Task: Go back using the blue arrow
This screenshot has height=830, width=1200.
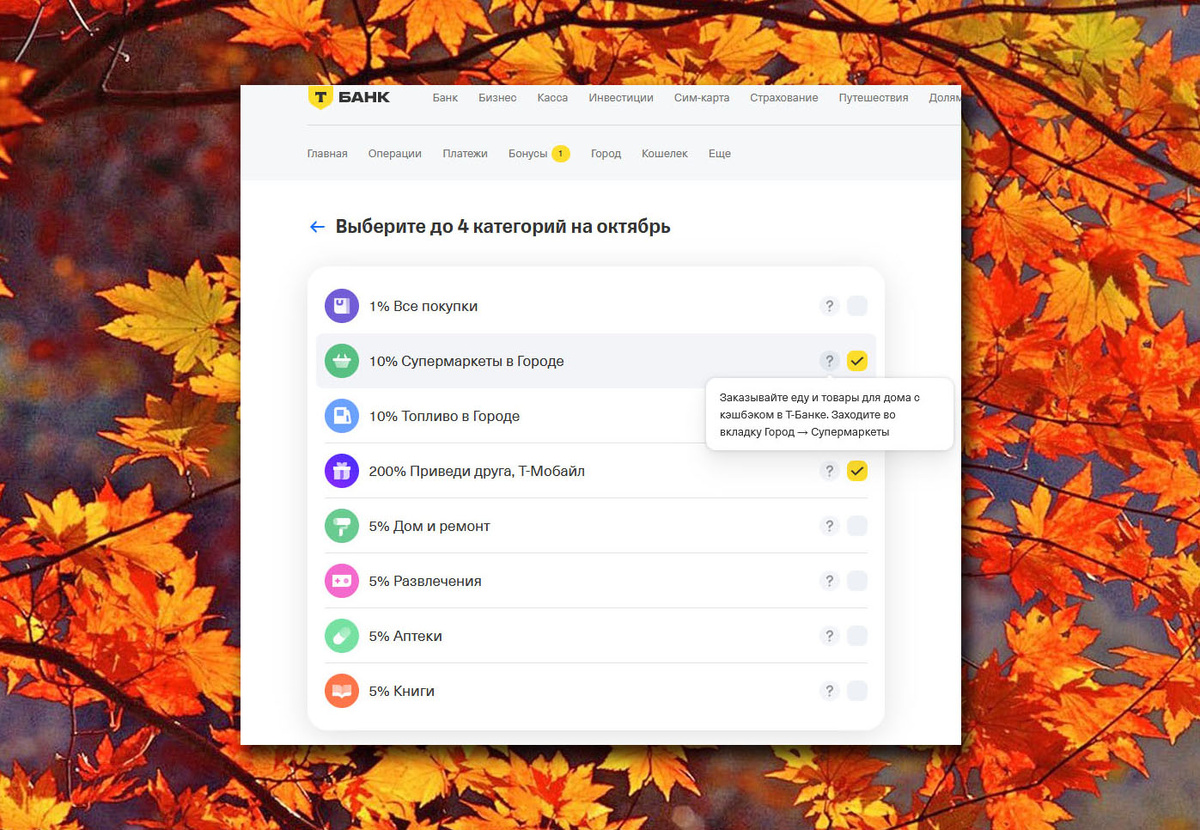Action: pos(317,227)
